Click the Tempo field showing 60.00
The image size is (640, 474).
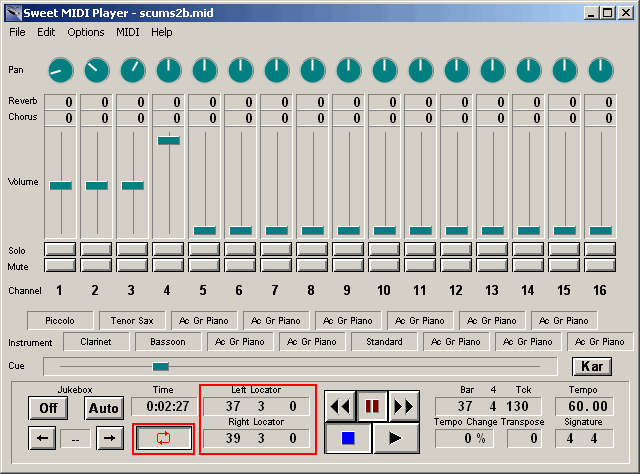pyautogui.click(x=584, y=406)
